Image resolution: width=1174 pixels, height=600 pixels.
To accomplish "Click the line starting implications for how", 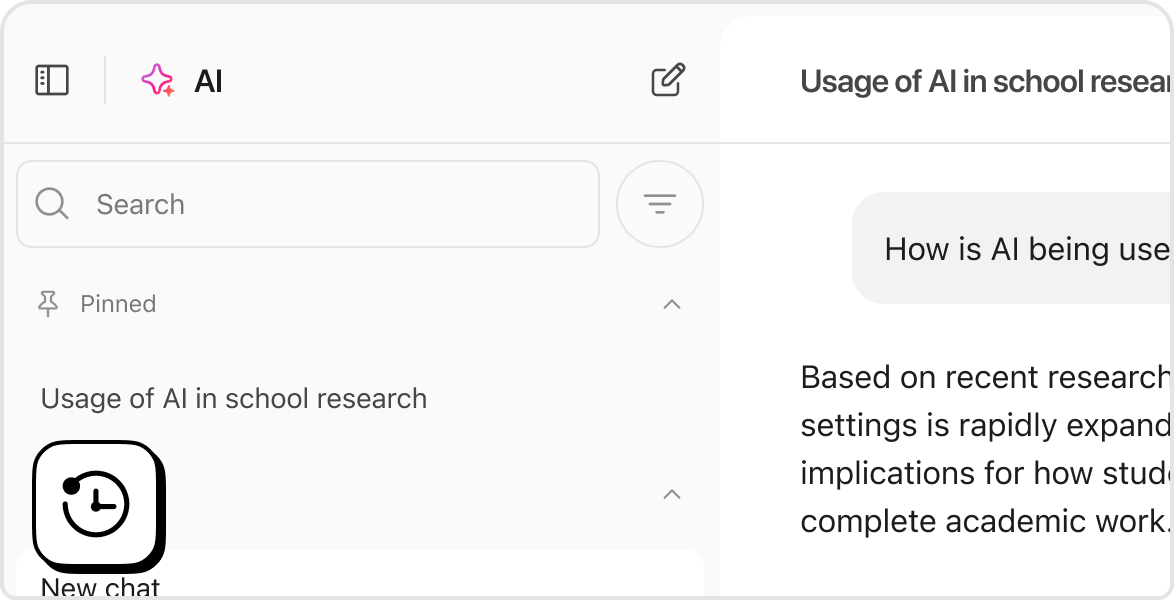I will [985, 473].
